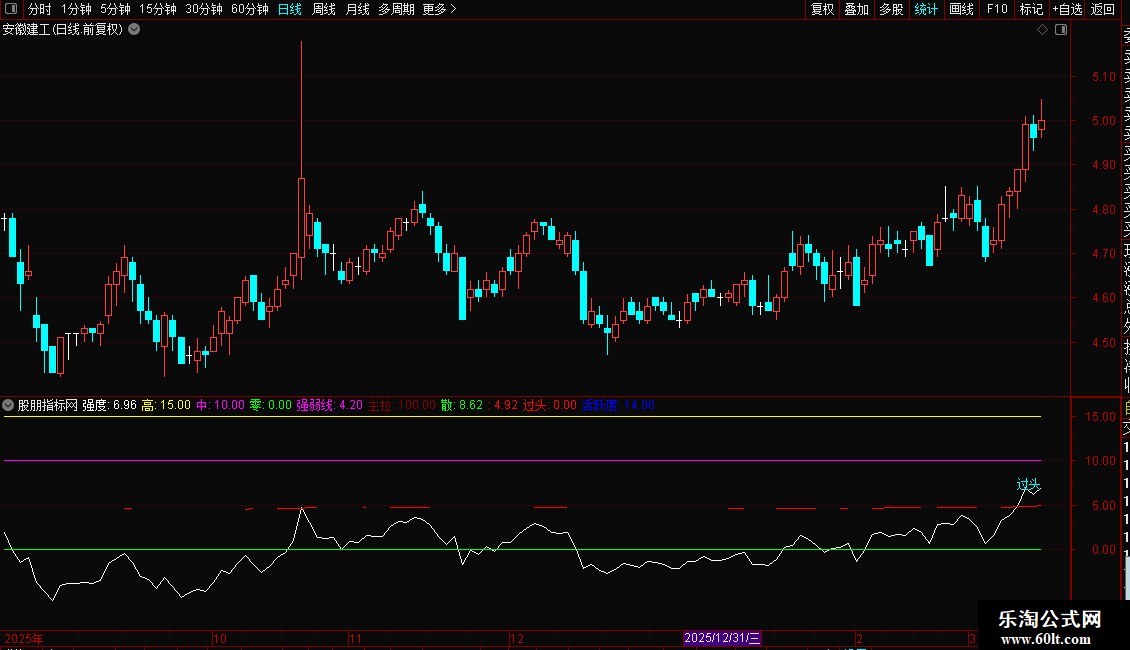Click the 复权 button

[x=822, y=9]
